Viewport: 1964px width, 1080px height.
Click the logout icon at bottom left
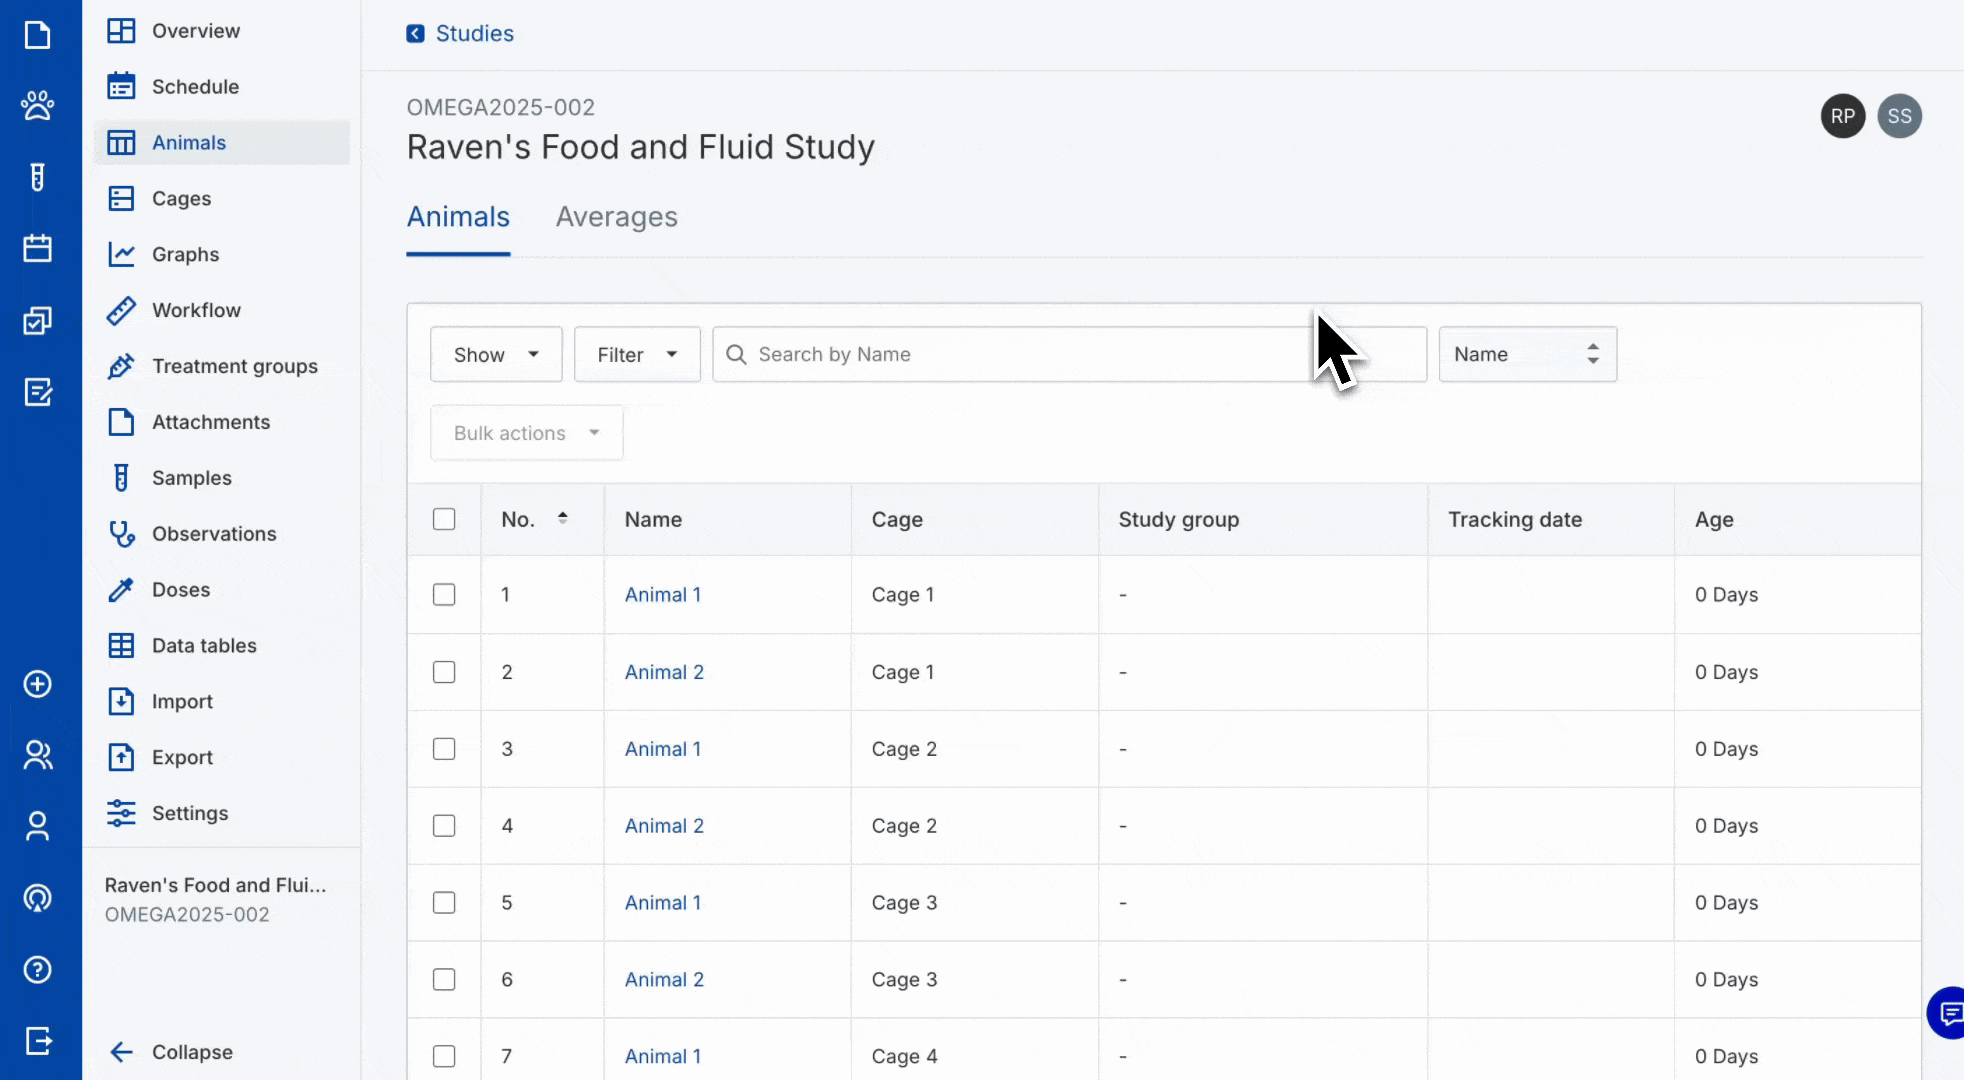click(x=37, y=1041)
